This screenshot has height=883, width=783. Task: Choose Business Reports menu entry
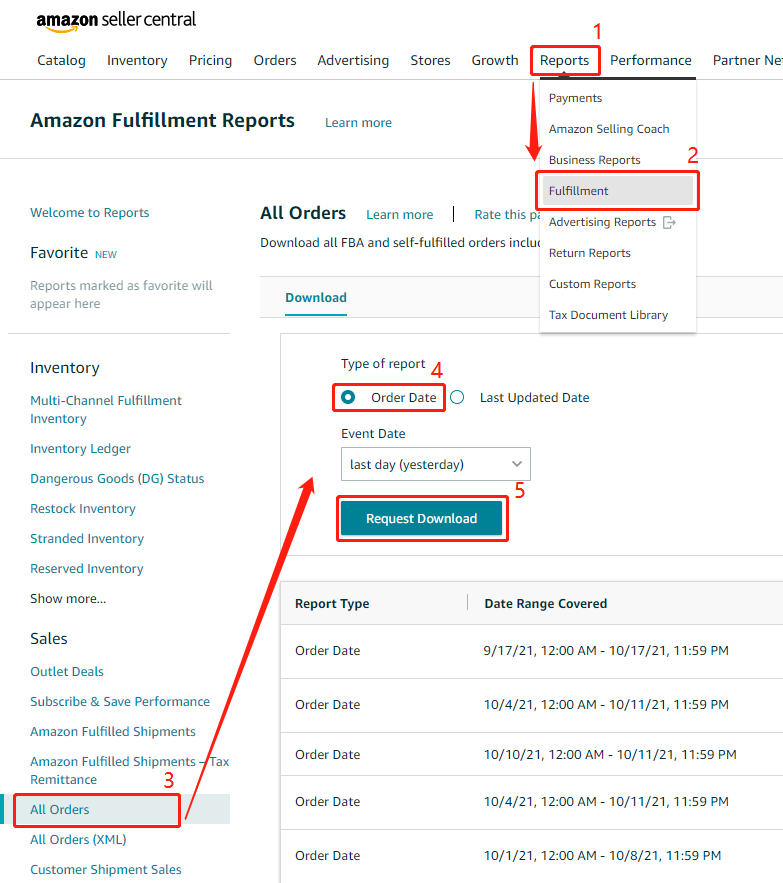click(594, 160)
